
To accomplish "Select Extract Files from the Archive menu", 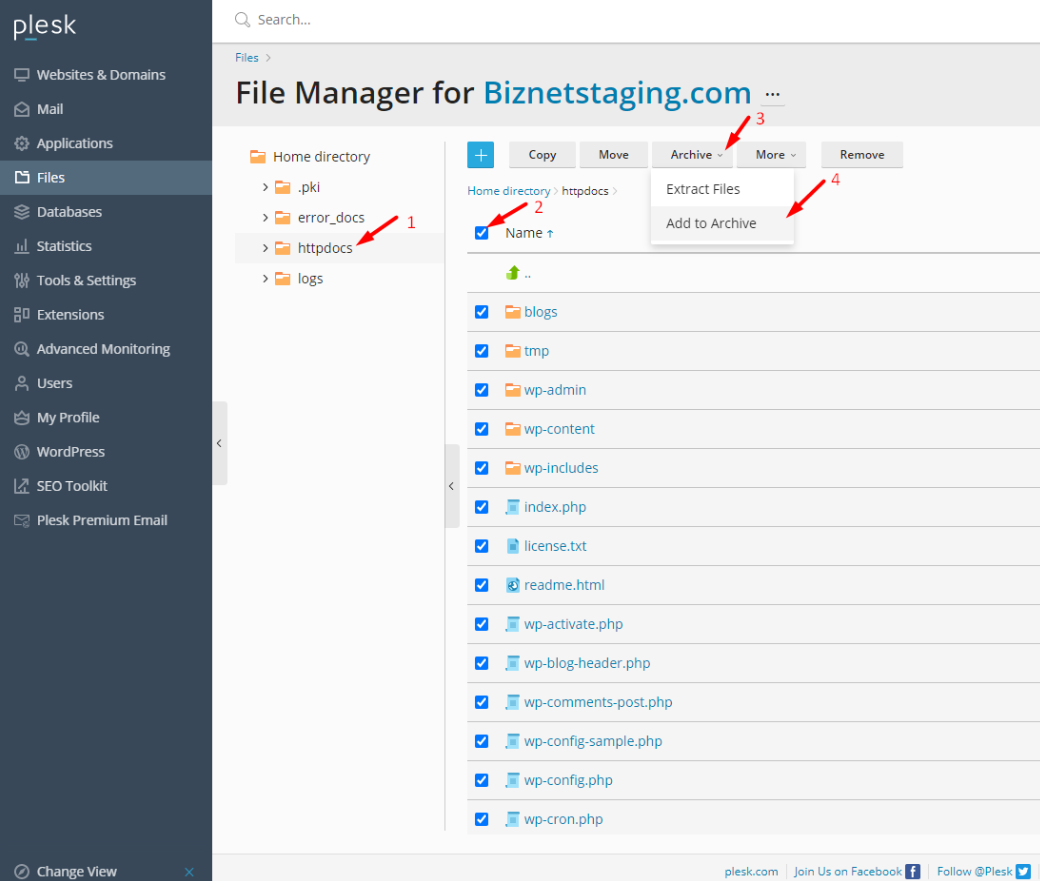I will point(702,189).
